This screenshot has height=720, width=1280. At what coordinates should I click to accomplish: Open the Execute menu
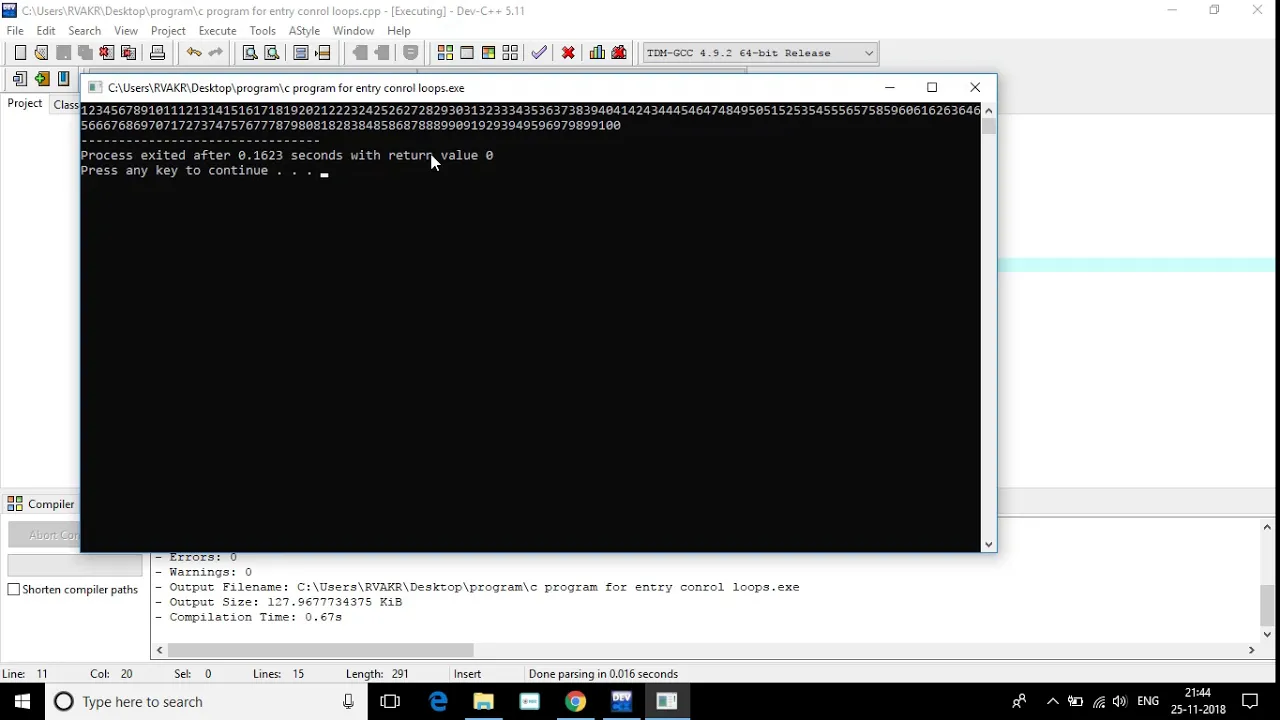[x=217, y=31]
